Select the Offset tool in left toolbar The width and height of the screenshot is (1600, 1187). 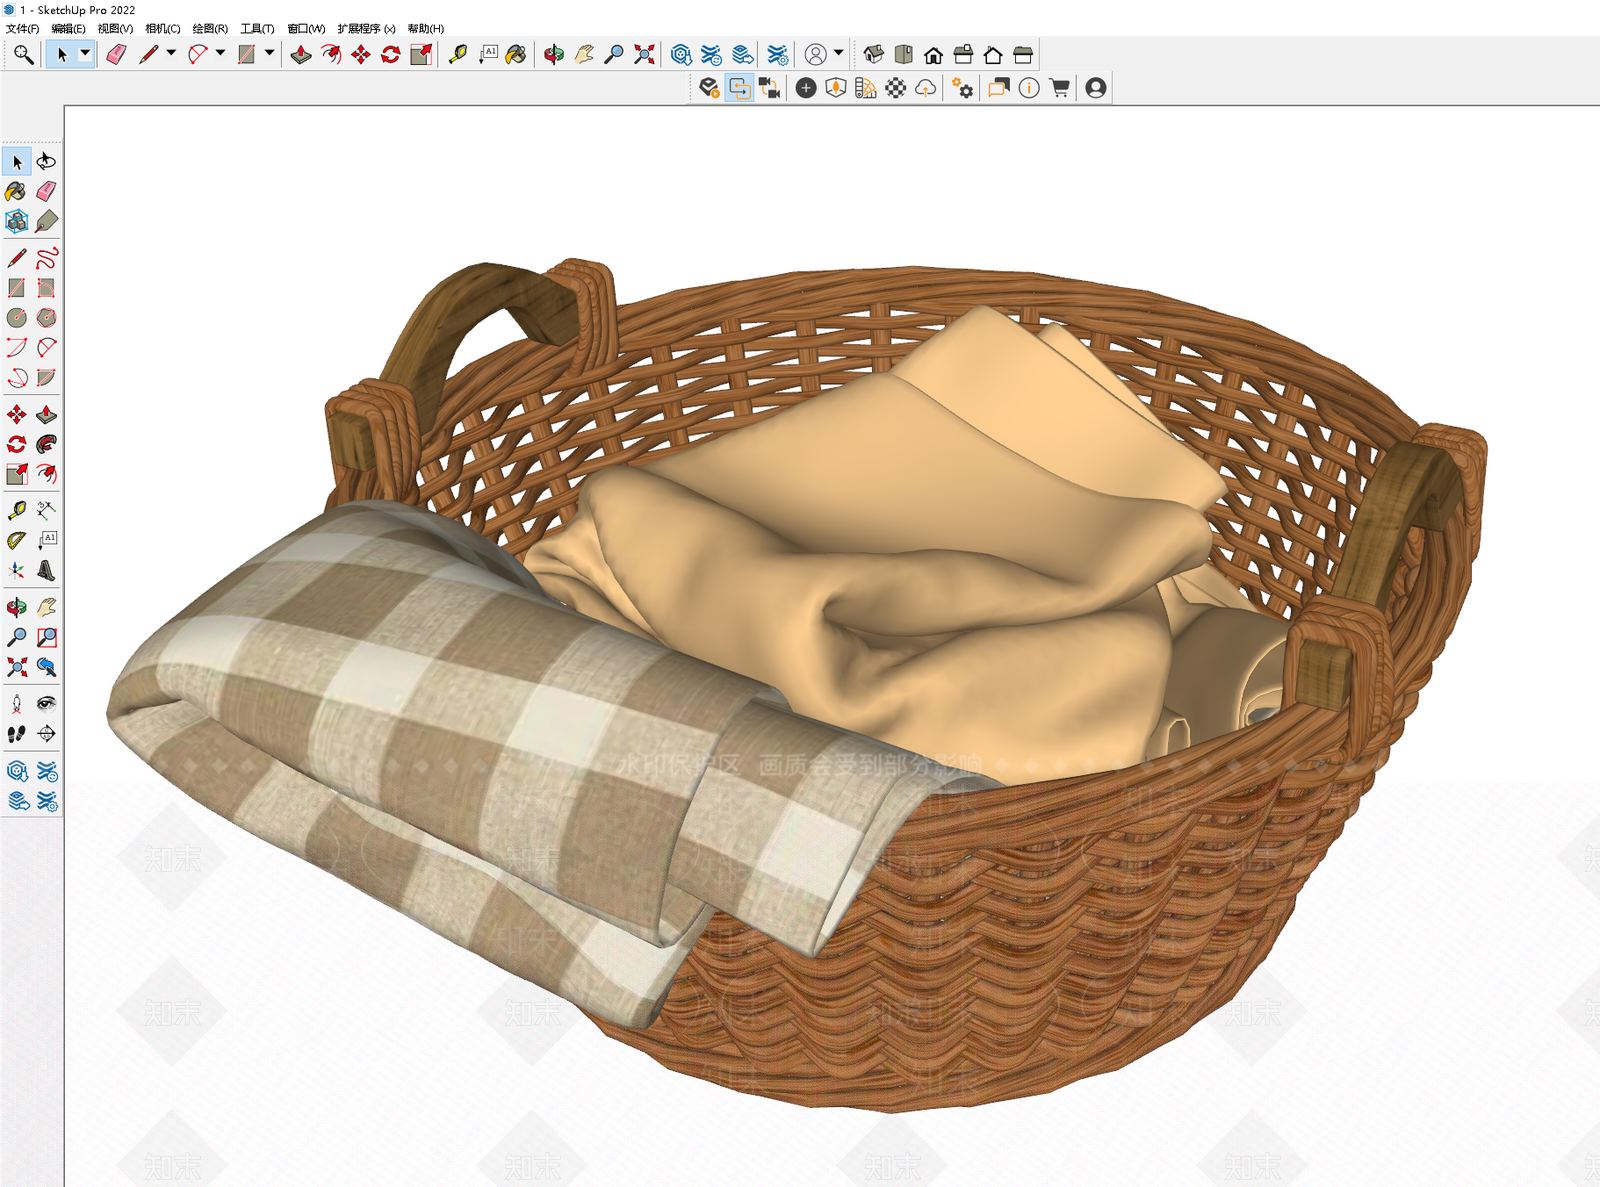click(46, 474)
